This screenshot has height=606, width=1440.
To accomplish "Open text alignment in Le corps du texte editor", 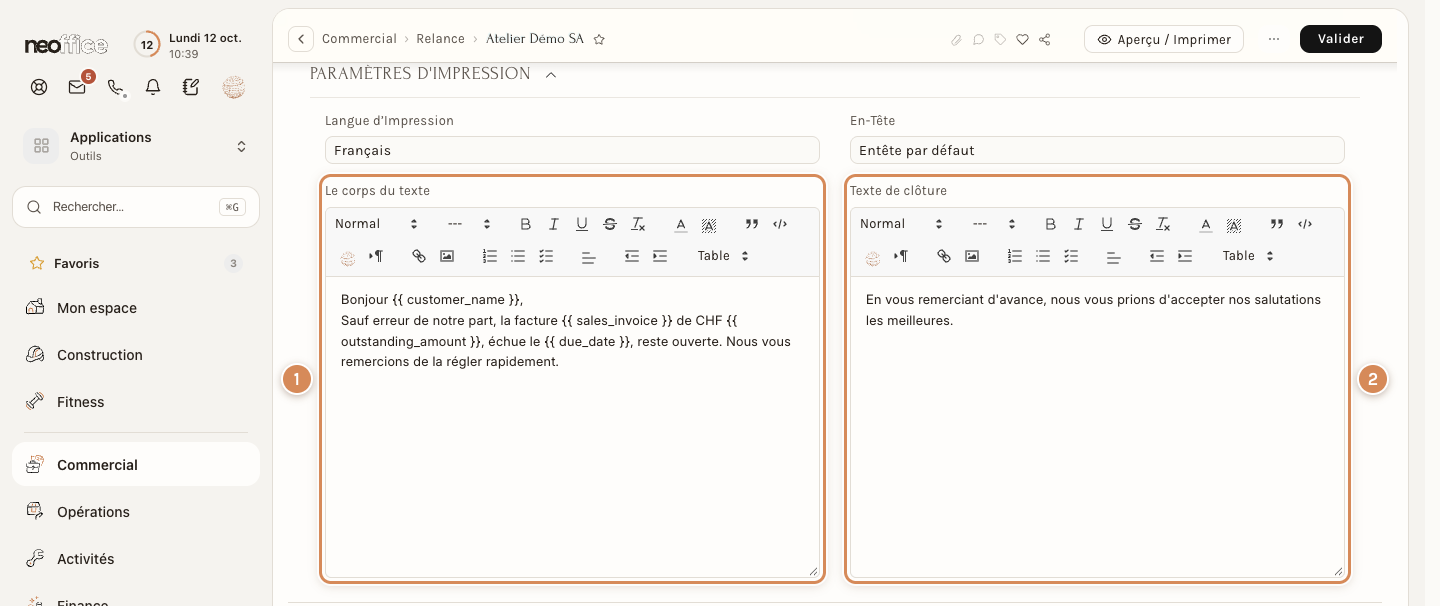I will pos(589,256).
